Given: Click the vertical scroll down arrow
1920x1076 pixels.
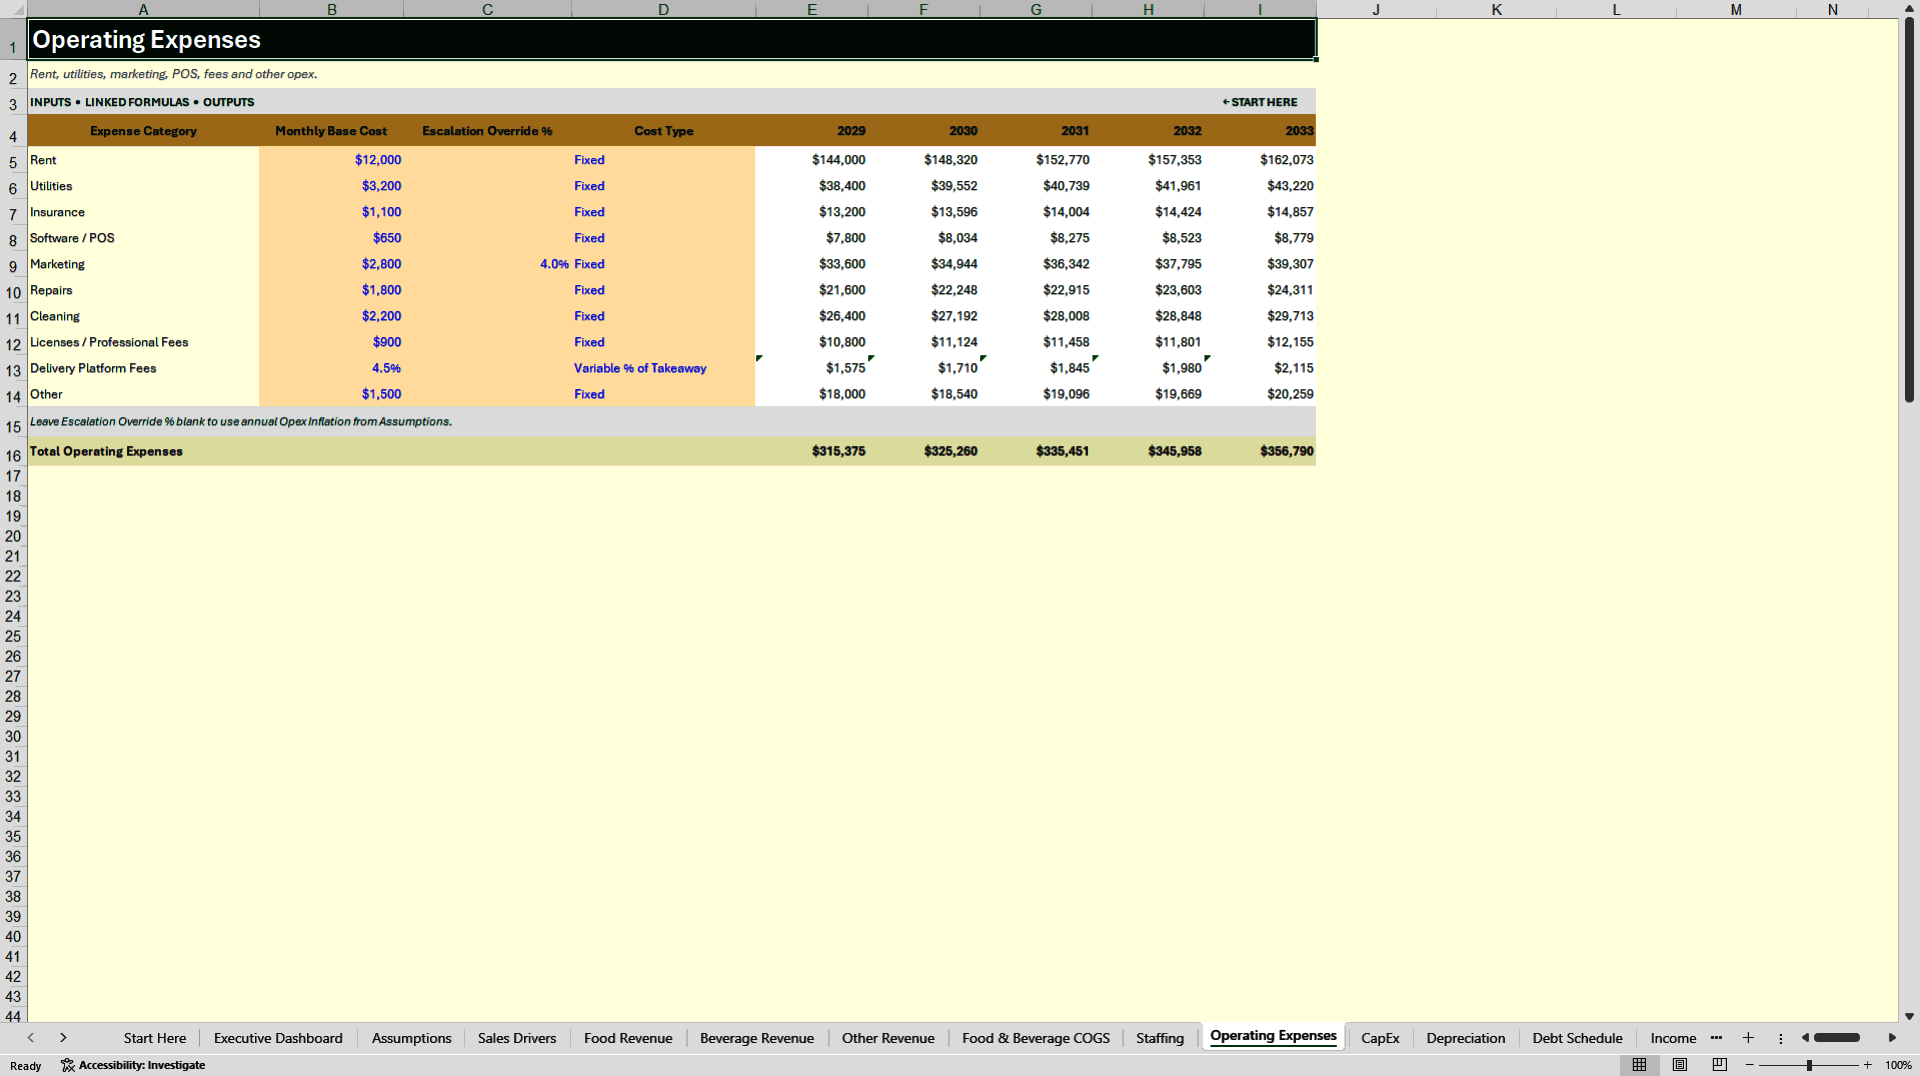Looking at the screenshot, I should 1909,1016.
